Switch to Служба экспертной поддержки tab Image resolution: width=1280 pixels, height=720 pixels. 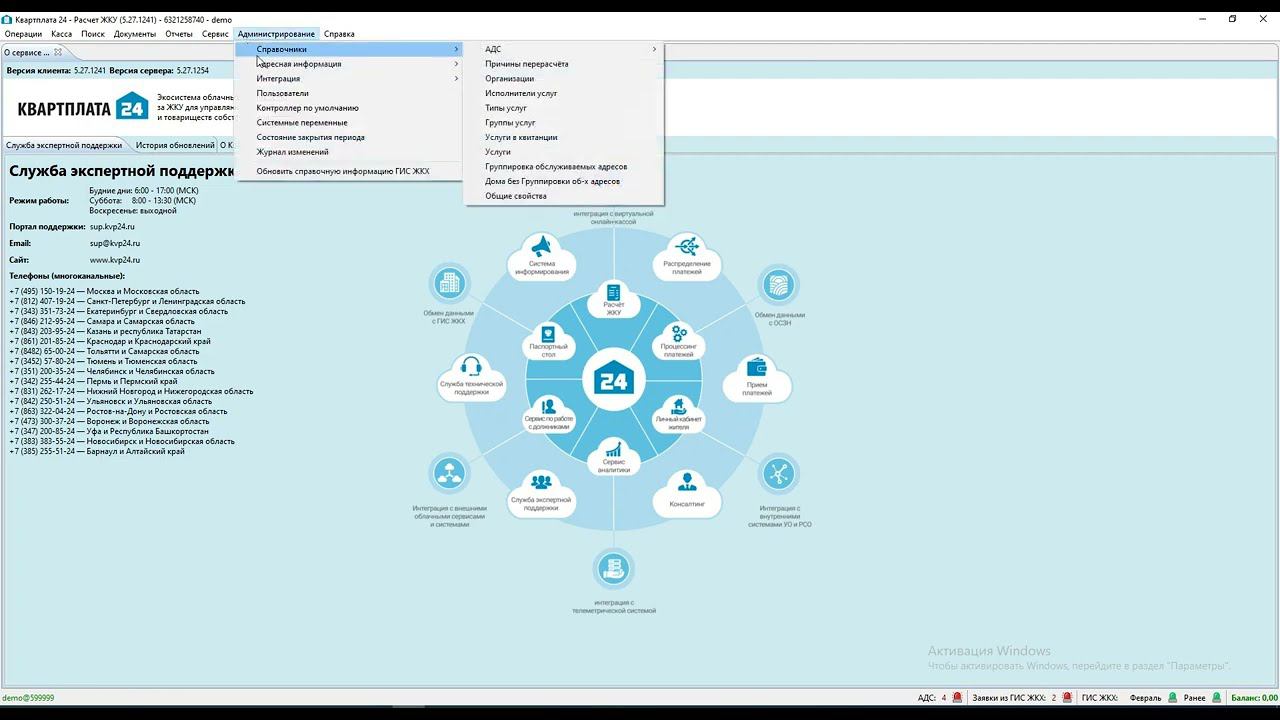(x=64, y=145)
